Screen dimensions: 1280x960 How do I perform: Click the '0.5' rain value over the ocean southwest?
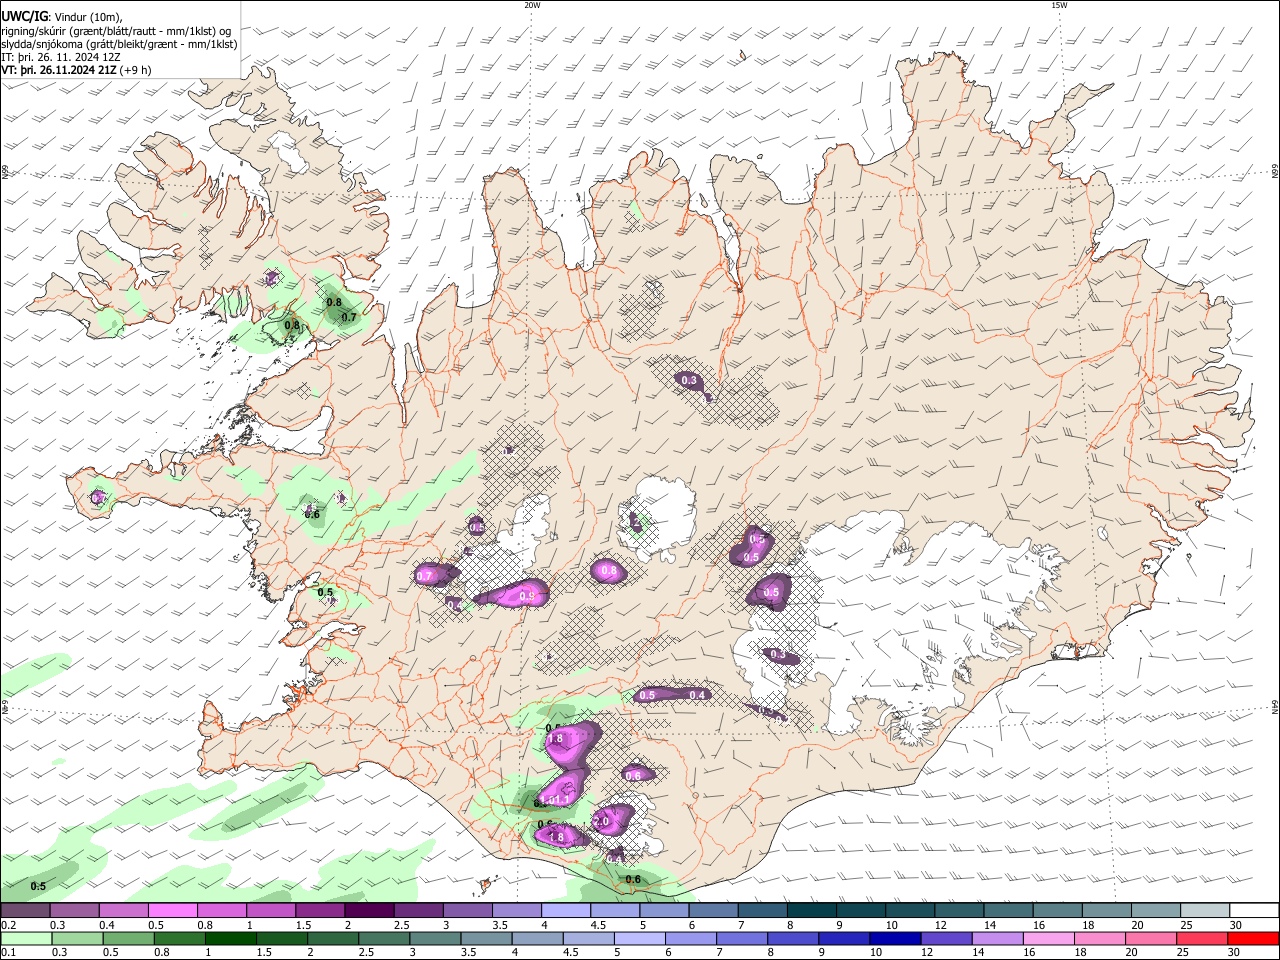pyautogui.click(x=38, y=887)
